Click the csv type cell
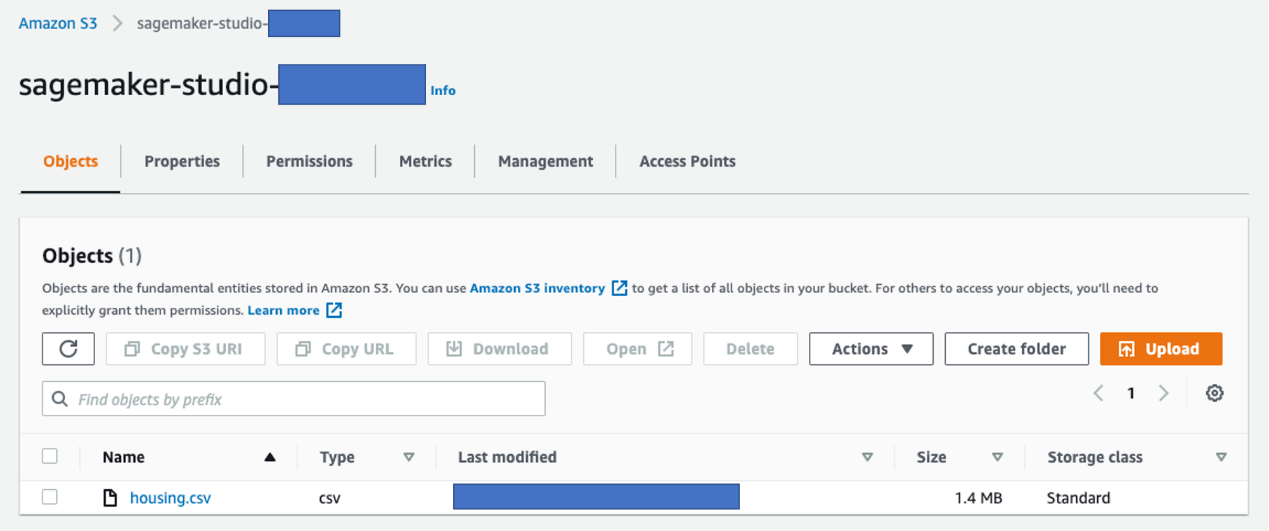This screenshot has width=1269, height=531. click(331, 498)
